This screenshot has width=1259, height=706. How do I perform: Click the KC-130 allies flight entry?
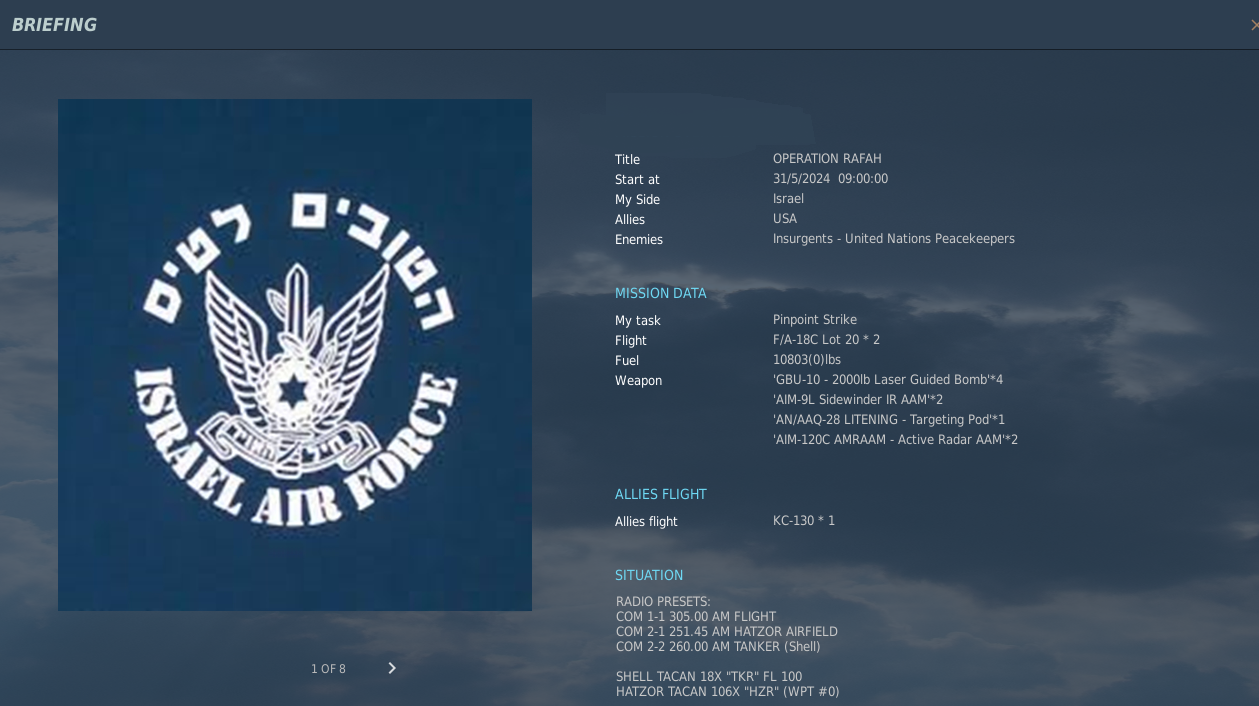(803, 521)
